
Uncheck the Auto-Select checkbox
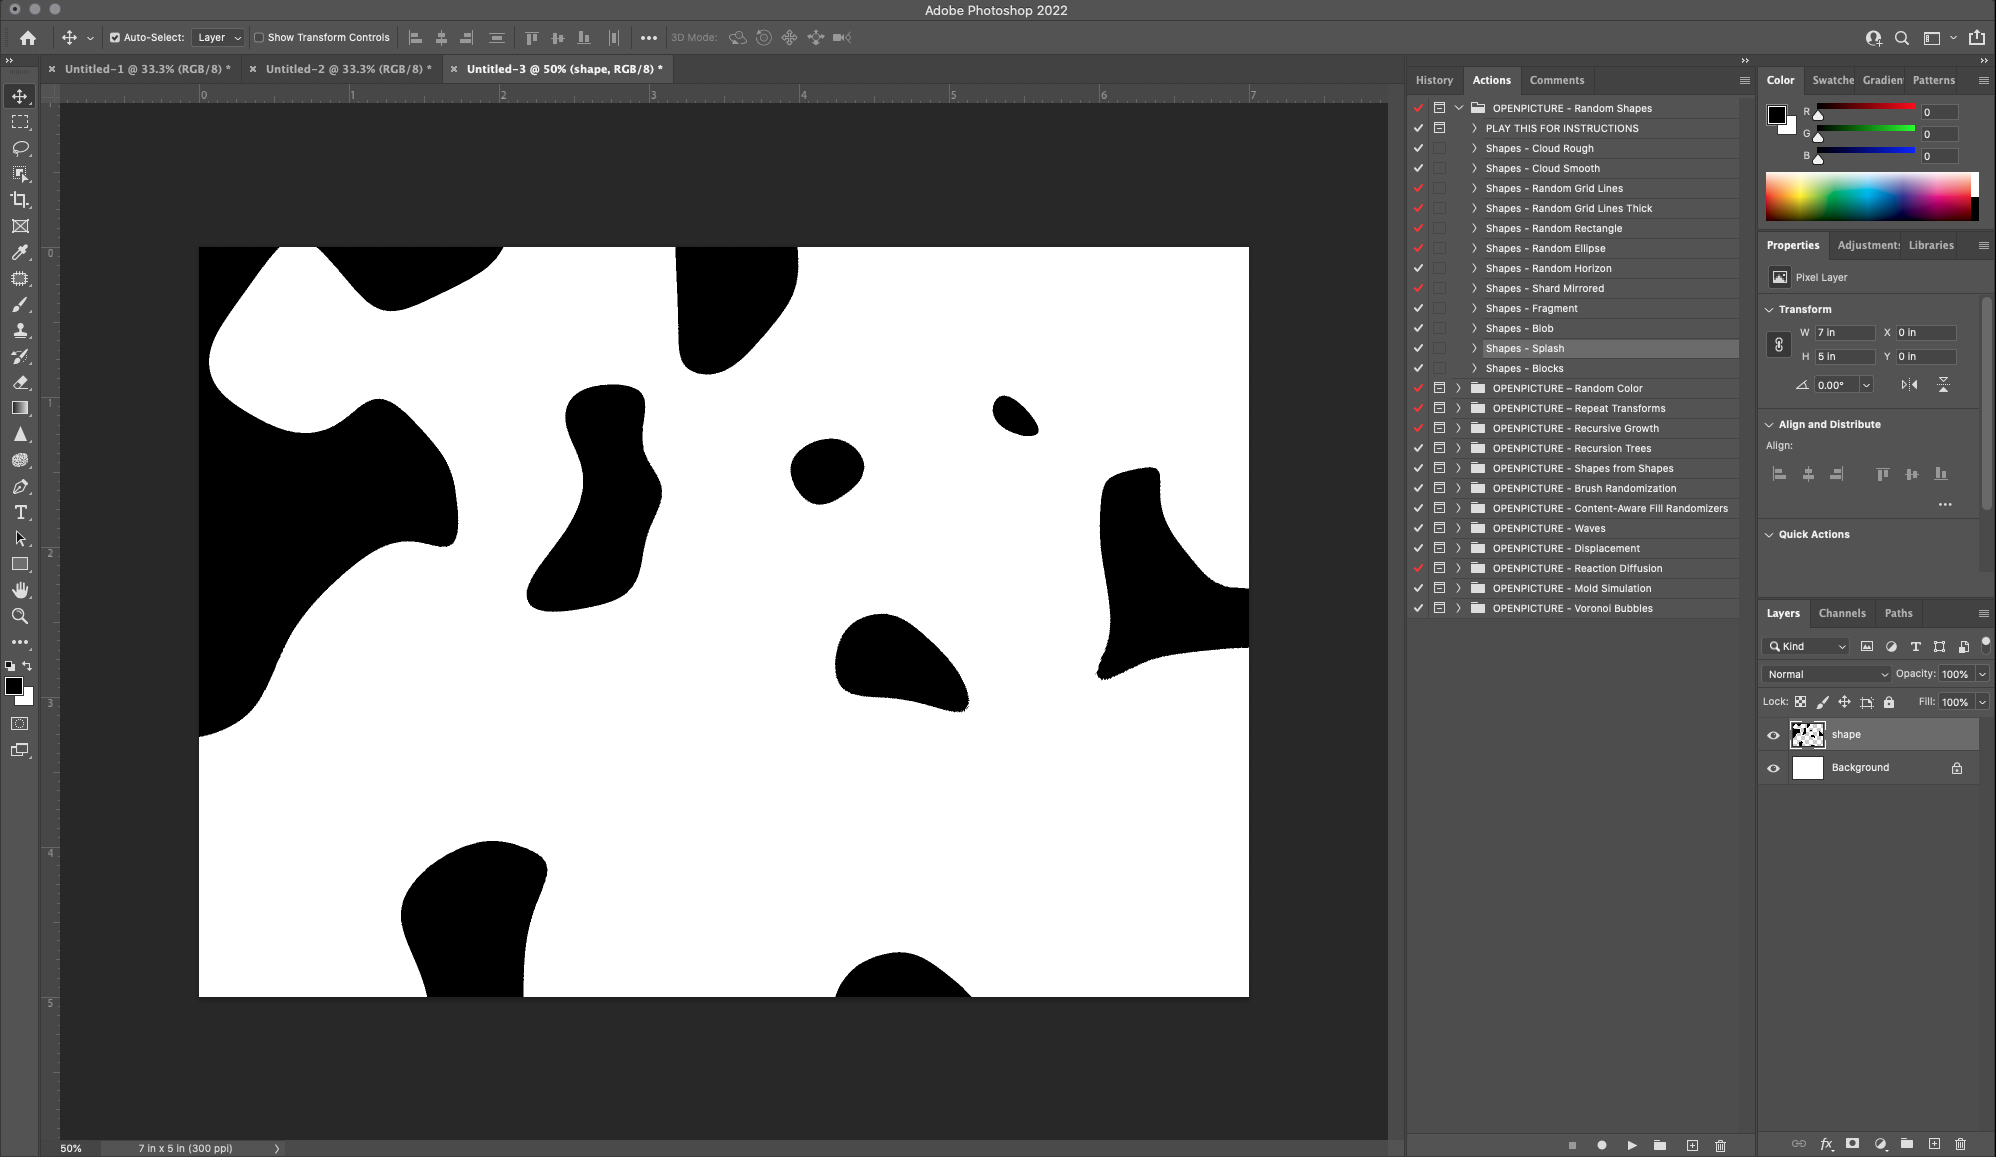coord(115,38)
